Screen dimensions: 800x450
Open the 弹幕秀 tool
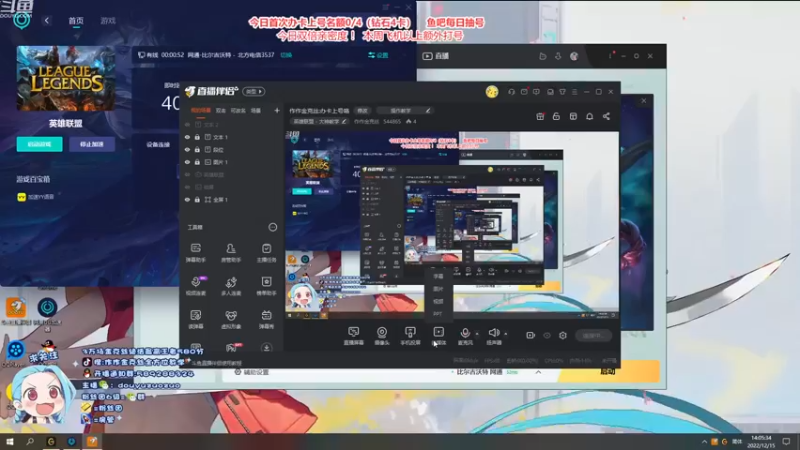266,319
